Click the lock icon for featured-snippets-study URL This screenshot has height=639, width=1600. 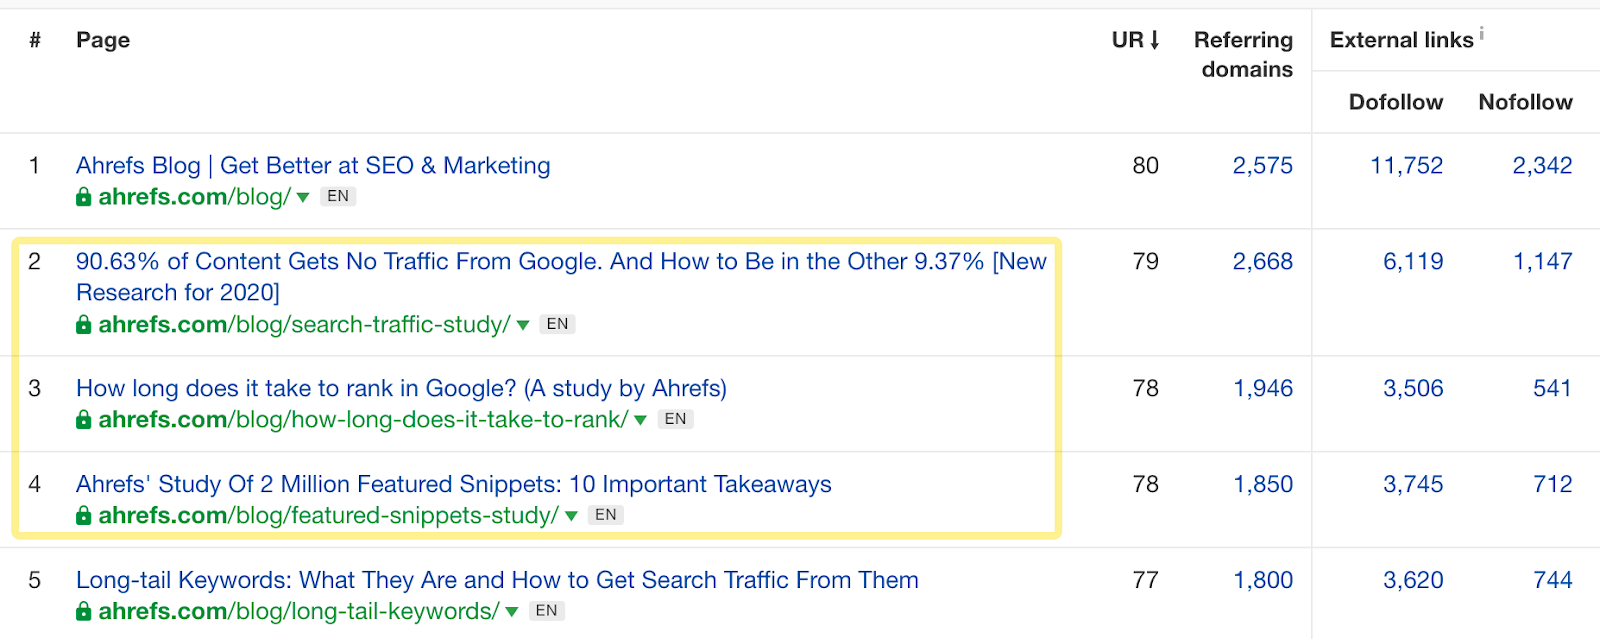(84, 516)
